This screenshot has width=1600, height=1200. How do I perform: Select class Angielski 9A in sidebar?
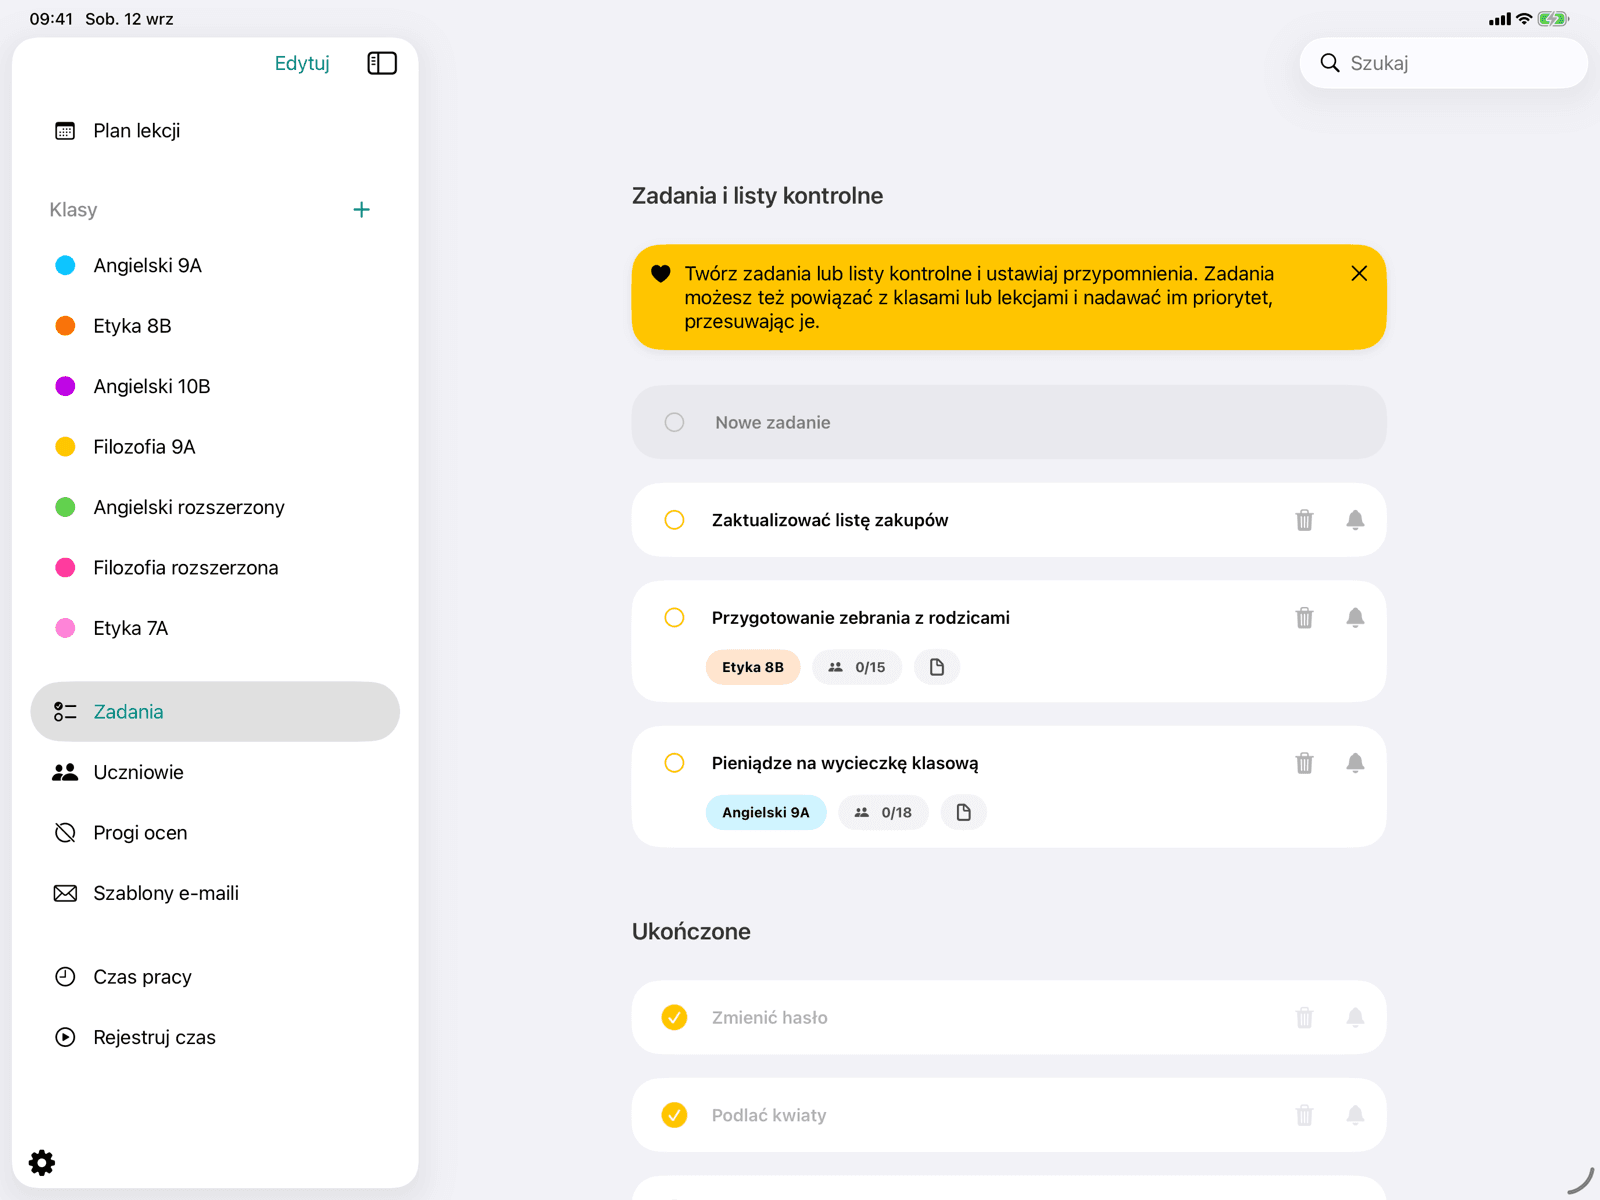[215, 265]
